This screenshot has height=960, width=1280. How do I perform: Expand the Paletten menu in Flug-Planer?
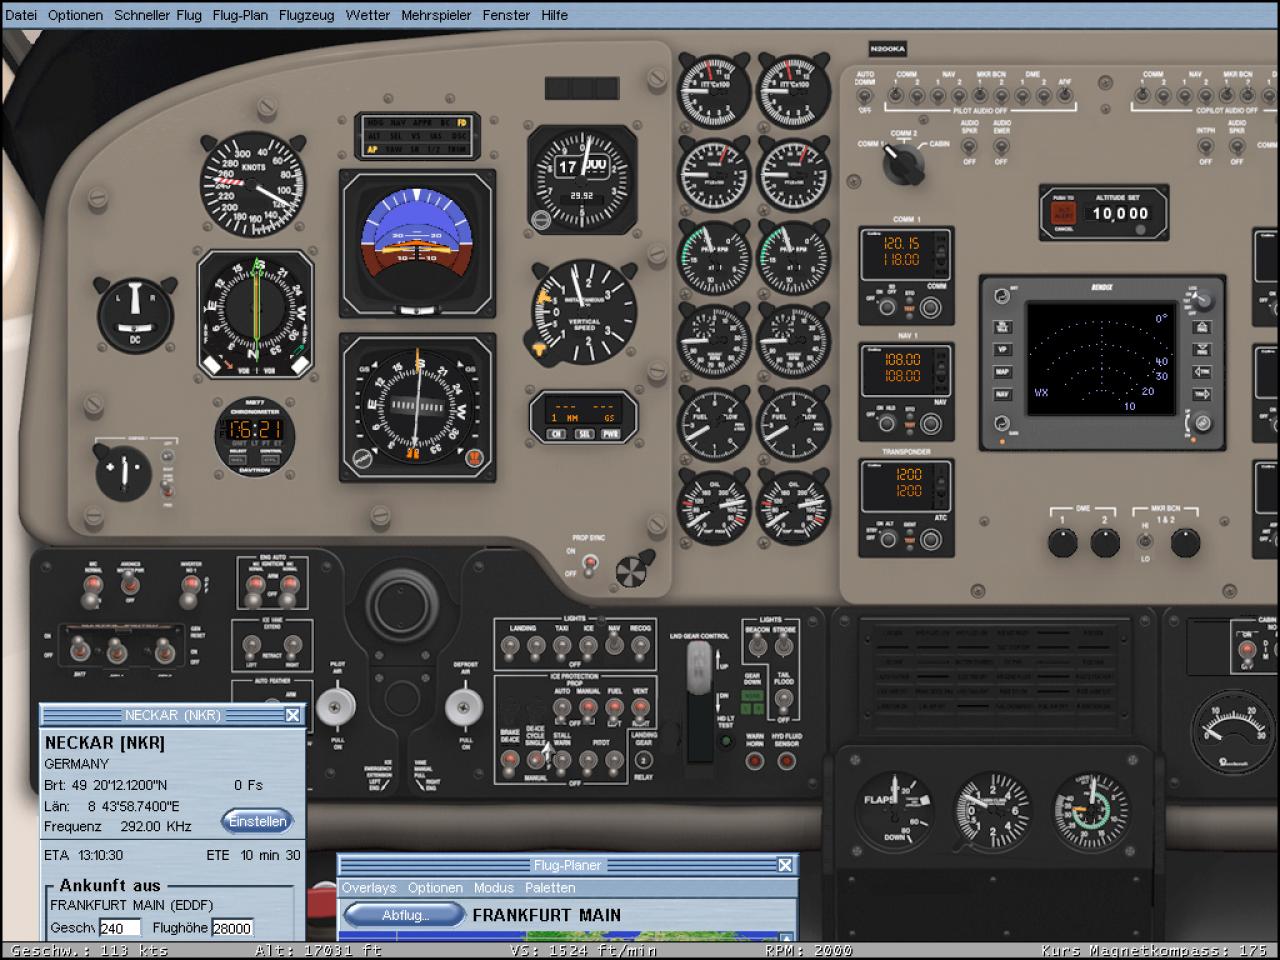pos(550,888)
